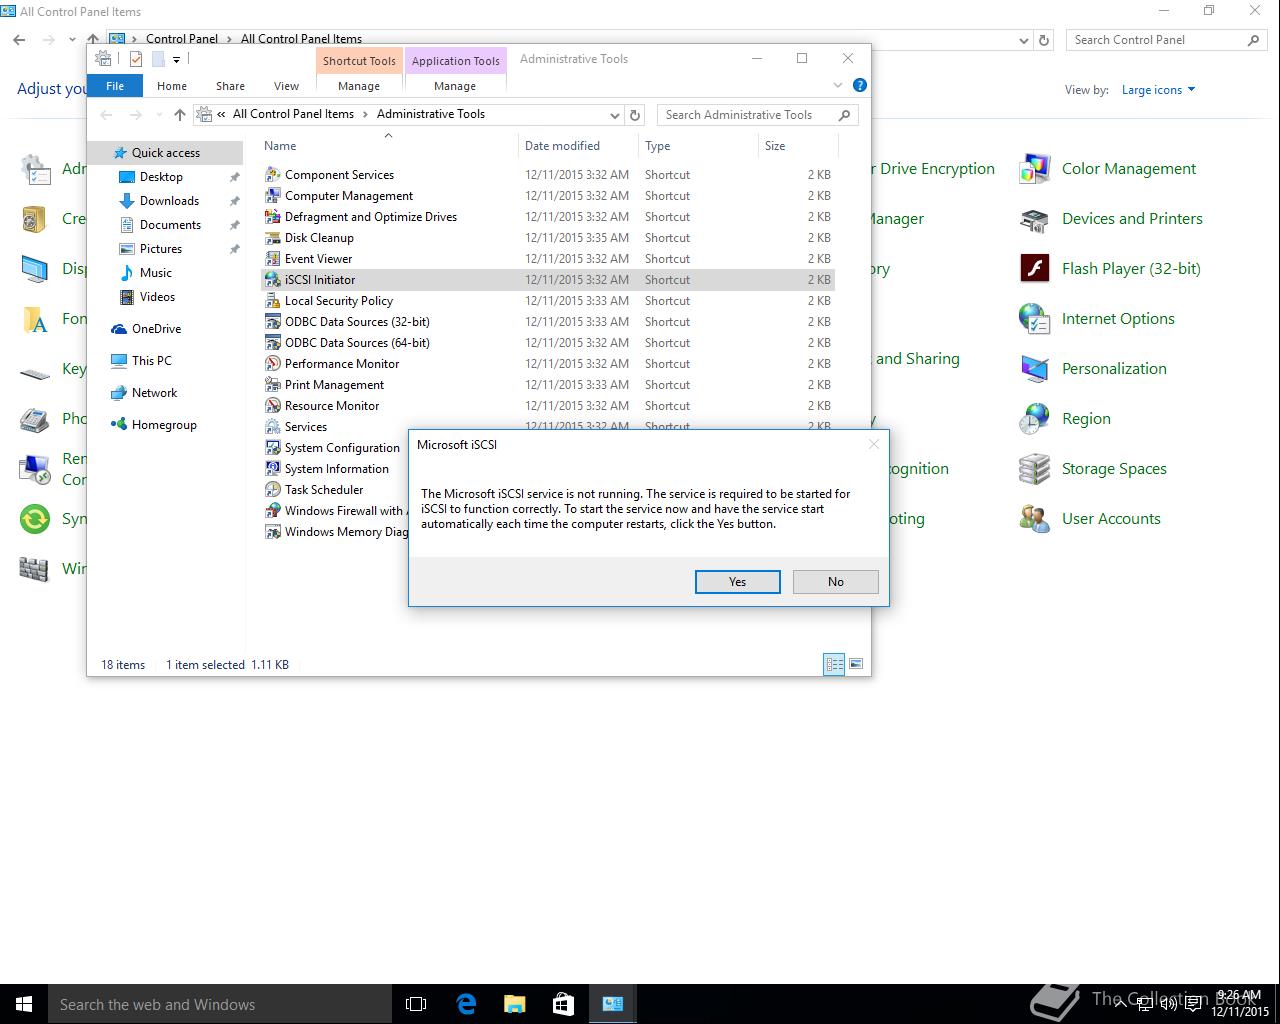Select the iSCSI Initiator icon
Image resolution: width=1280 pixels, height=1024 pixels.
click(273, 280)
